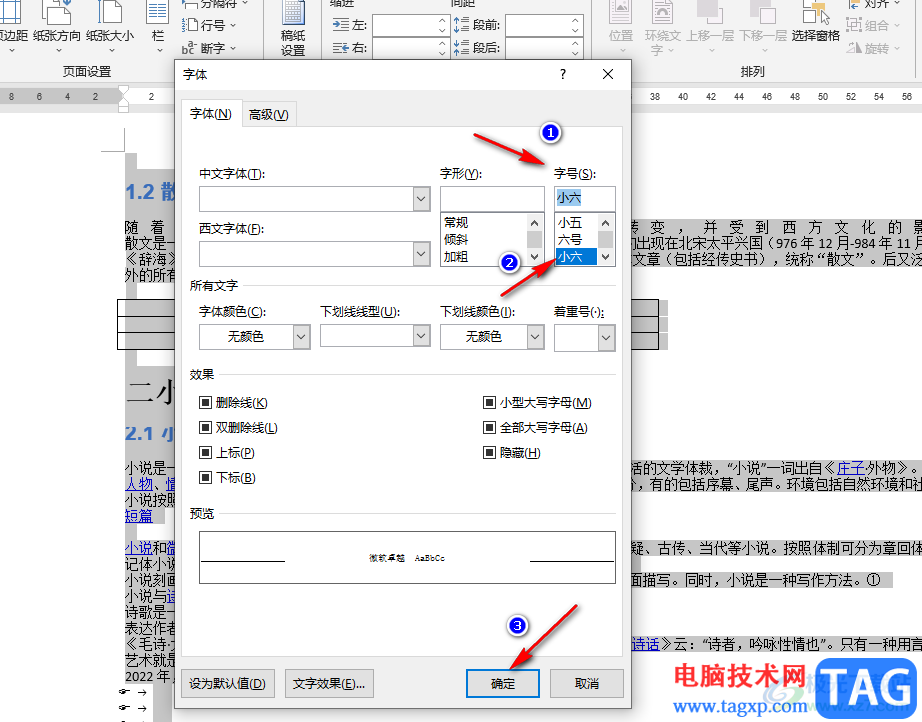922x722 pixels.
Task: Click the ruler indent marker
Action: [x=123, y=98]
